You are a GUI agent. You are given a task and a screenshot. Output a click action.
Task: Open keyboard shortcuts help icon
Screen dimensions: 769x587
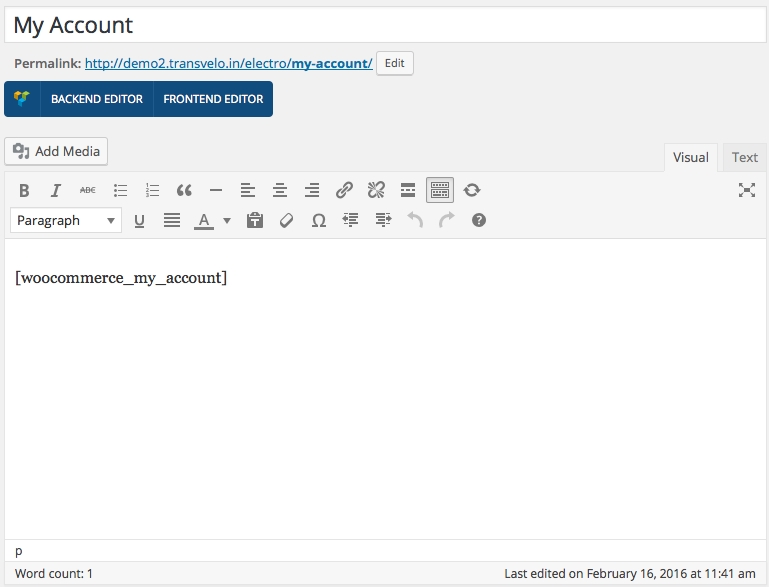(x=479, y=220)
